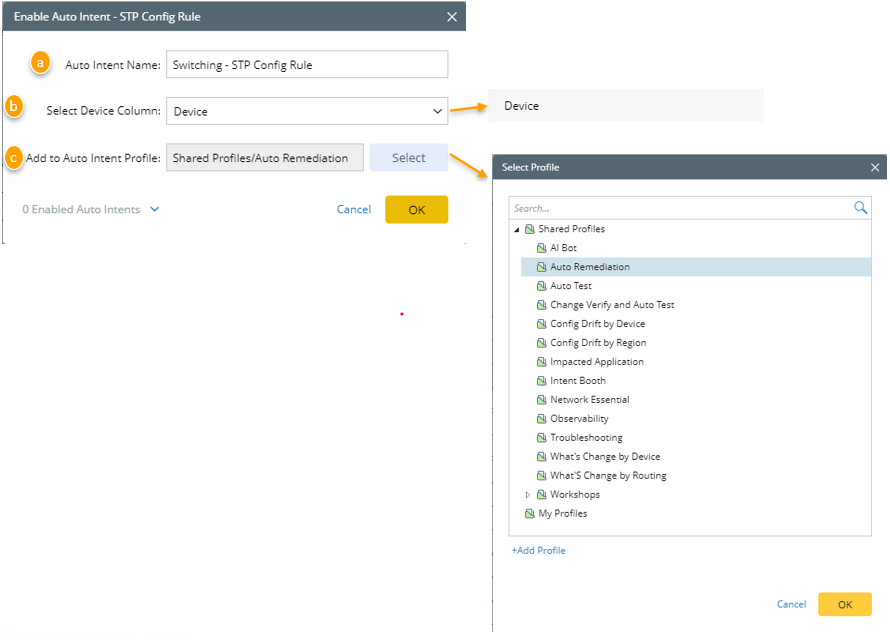Click the search magnifier icon in Select Profile
Screen dimensions: 890x640
click(860, 208)
